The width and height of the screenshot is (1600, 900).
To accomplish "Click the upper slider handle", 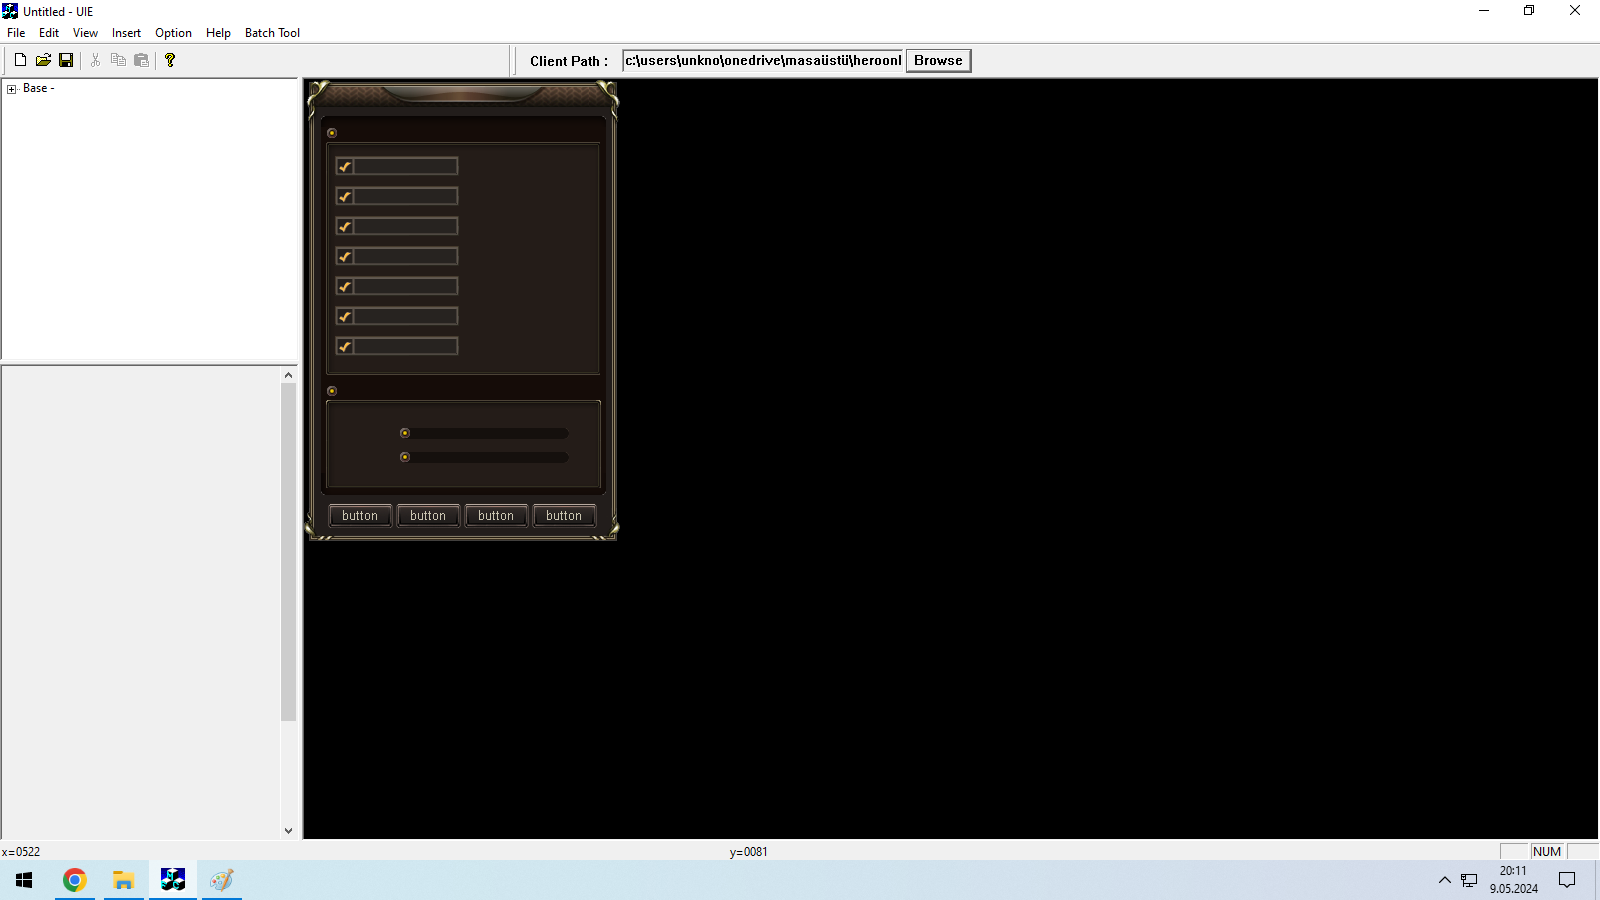I will click(405, 433).
